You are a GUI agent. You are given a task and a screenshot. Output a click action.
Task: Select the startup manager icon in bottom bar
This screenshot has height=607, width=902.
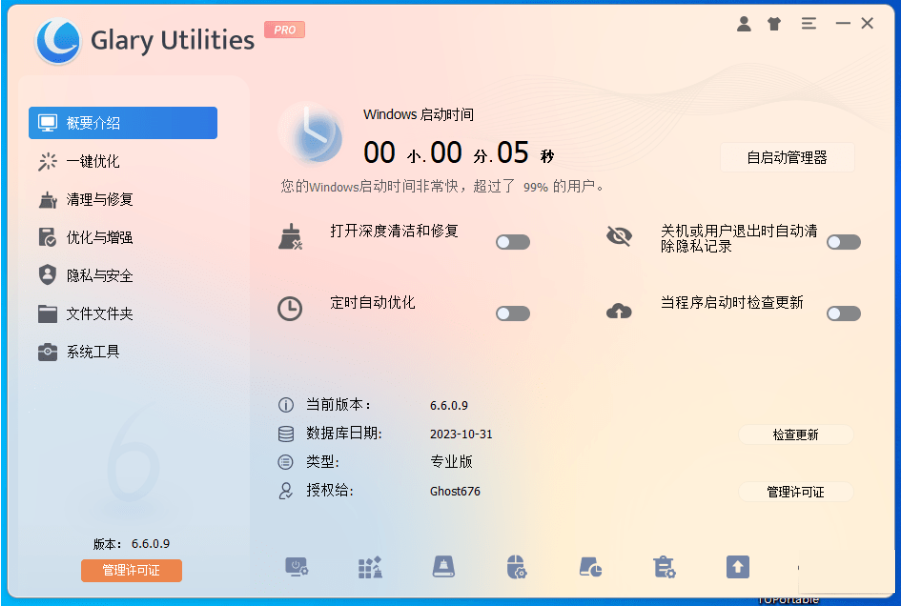(x=297, y=567)
